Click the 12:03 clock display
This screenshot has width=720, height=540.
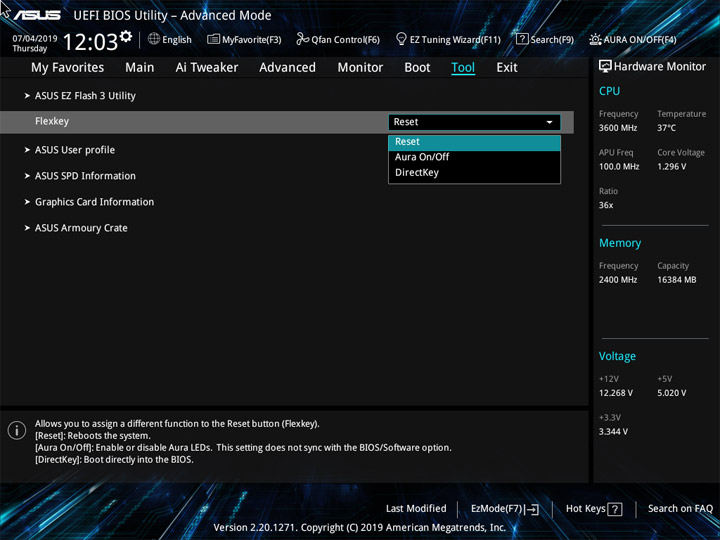[90, 42]
